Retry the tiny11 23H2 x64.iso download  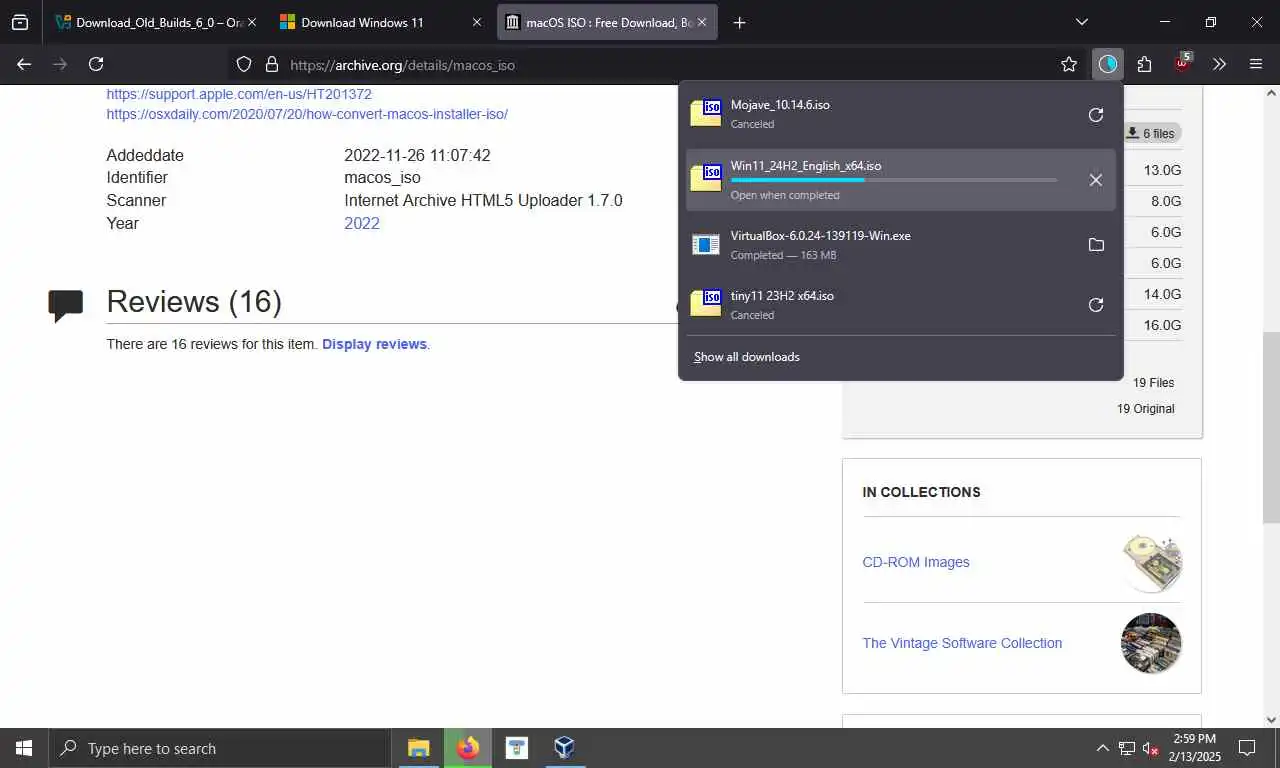coord(1096,305)
